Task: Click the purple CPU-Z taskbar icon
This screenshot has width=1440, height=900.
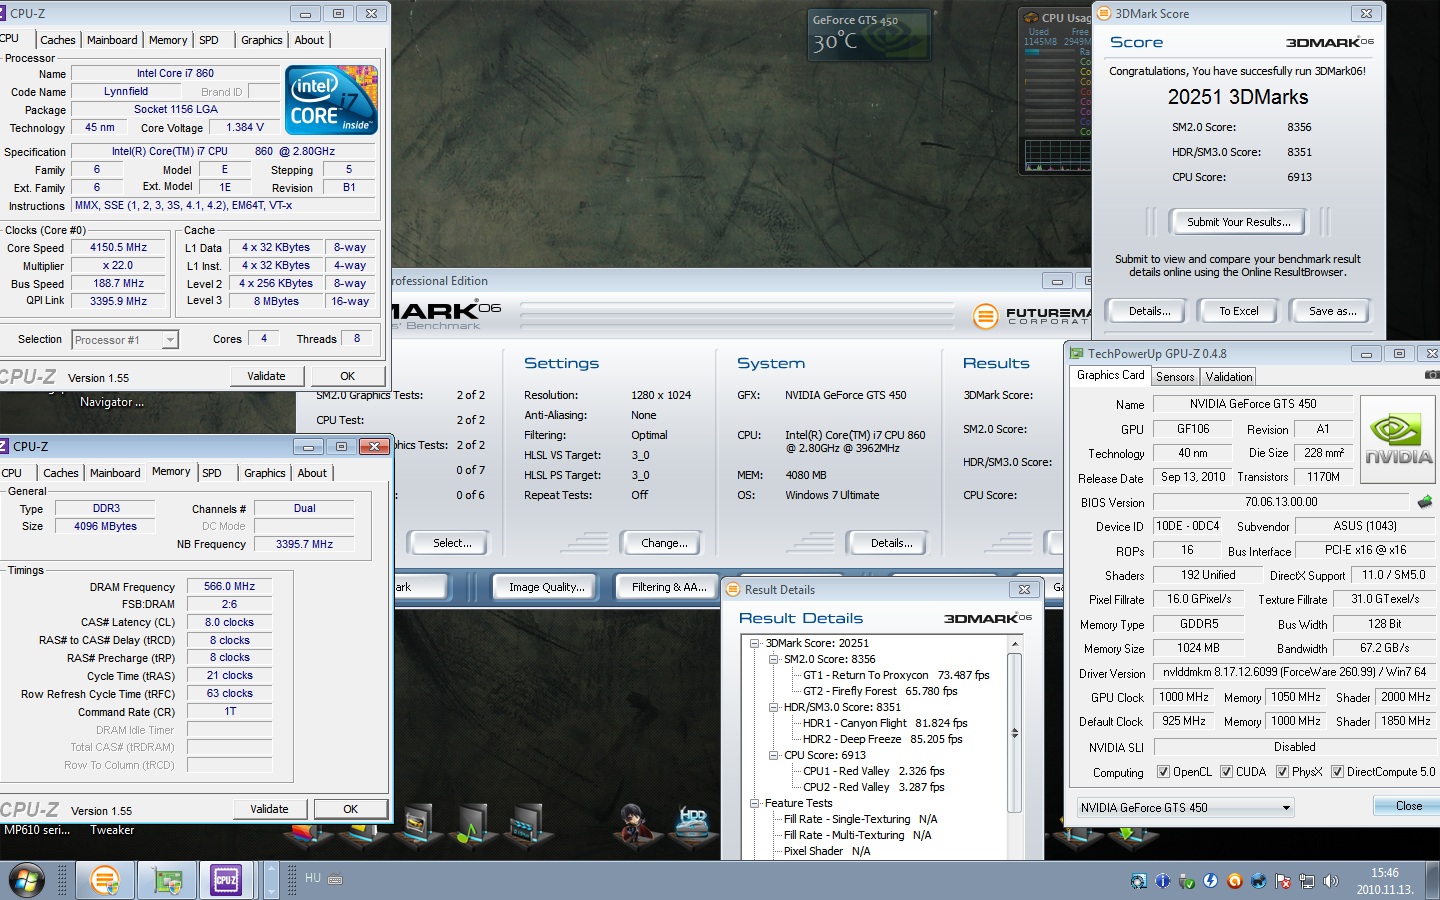Action: [x=226, y=880]
